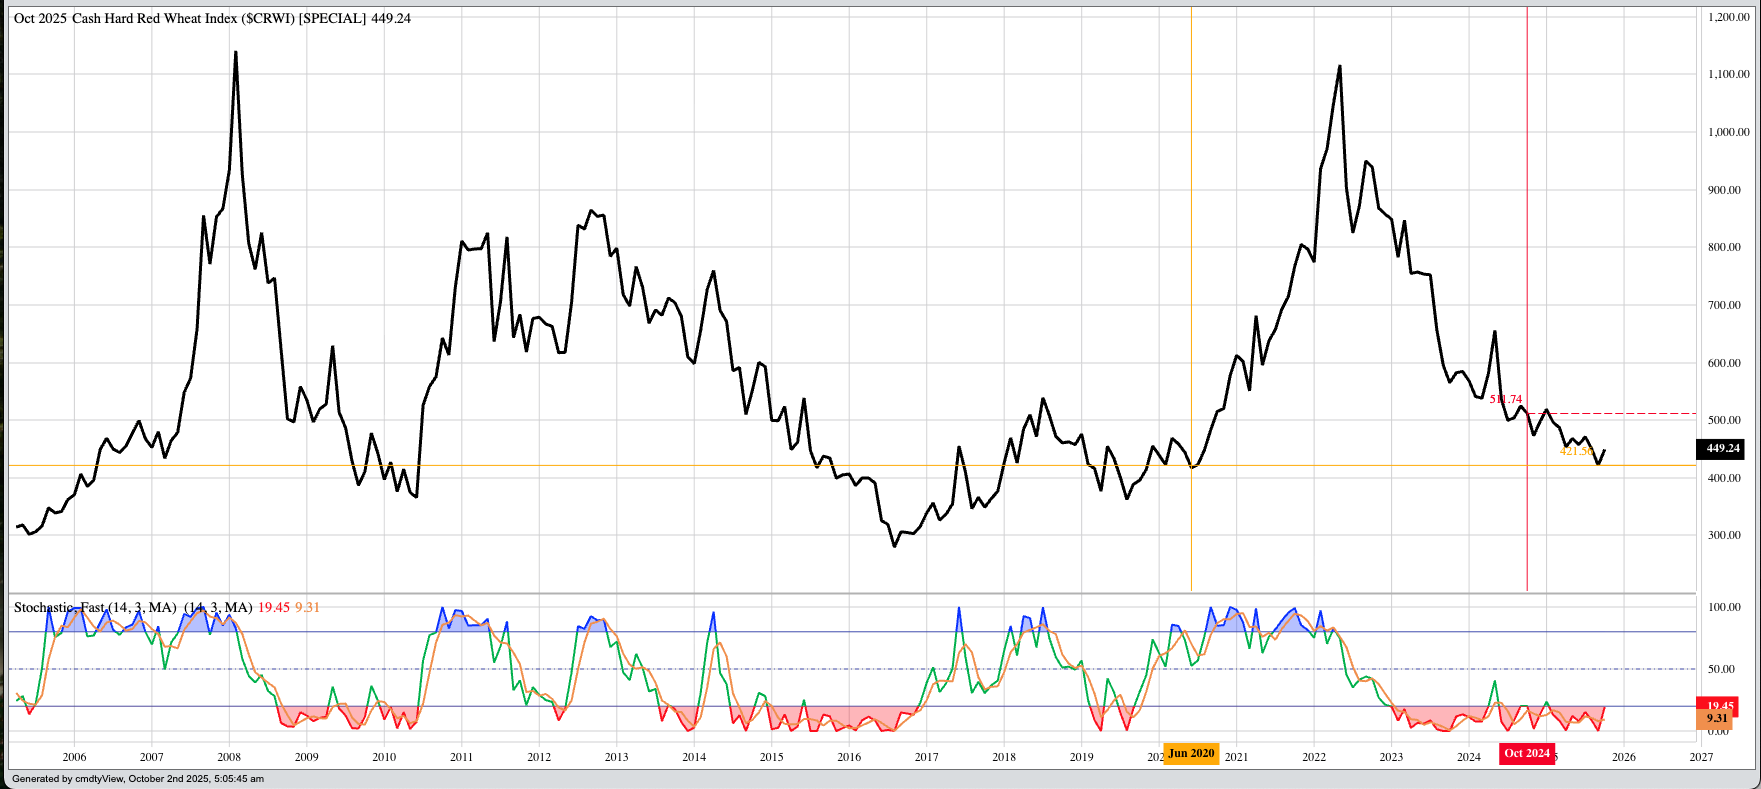Select the 'Stochastic - Fast (14, 3, MA)' indicator label

point(95,607)
